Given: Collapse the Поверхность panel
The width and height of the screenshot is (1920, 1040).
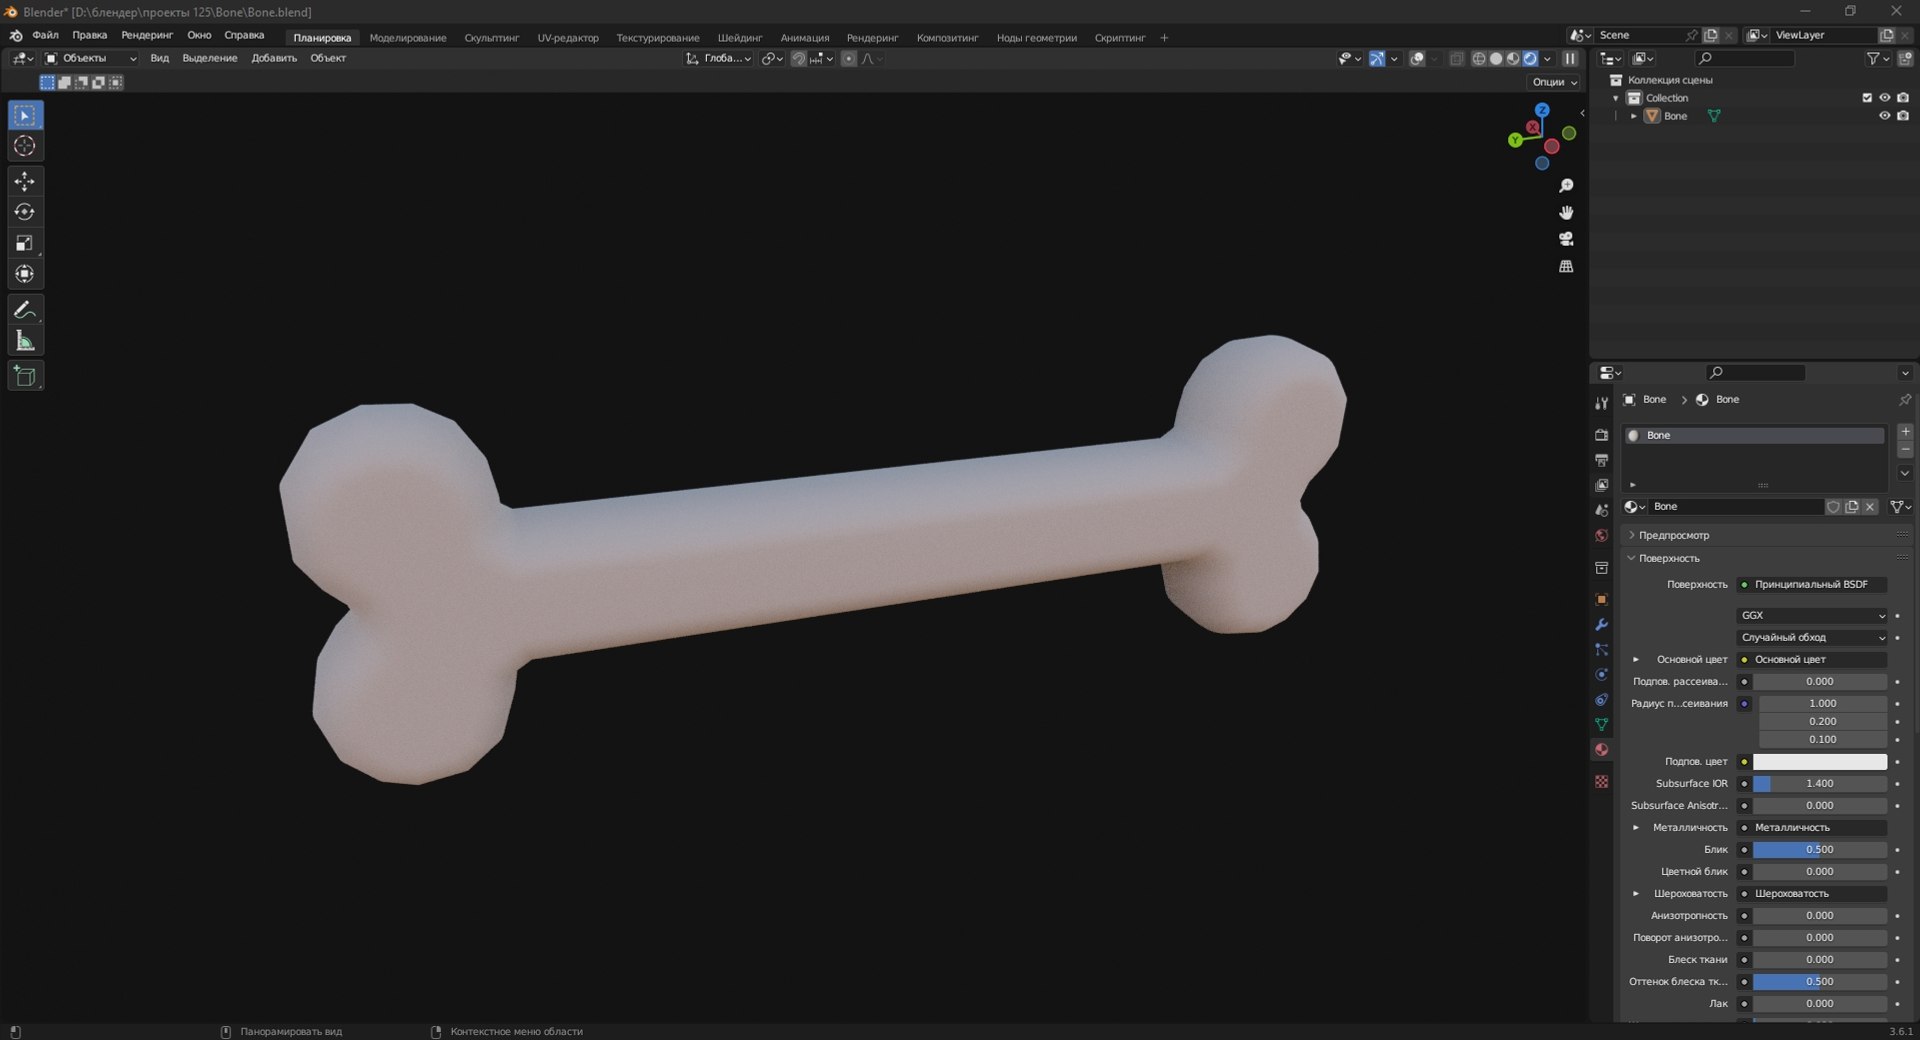Looking at the screenshot, I should point(1669,558).
